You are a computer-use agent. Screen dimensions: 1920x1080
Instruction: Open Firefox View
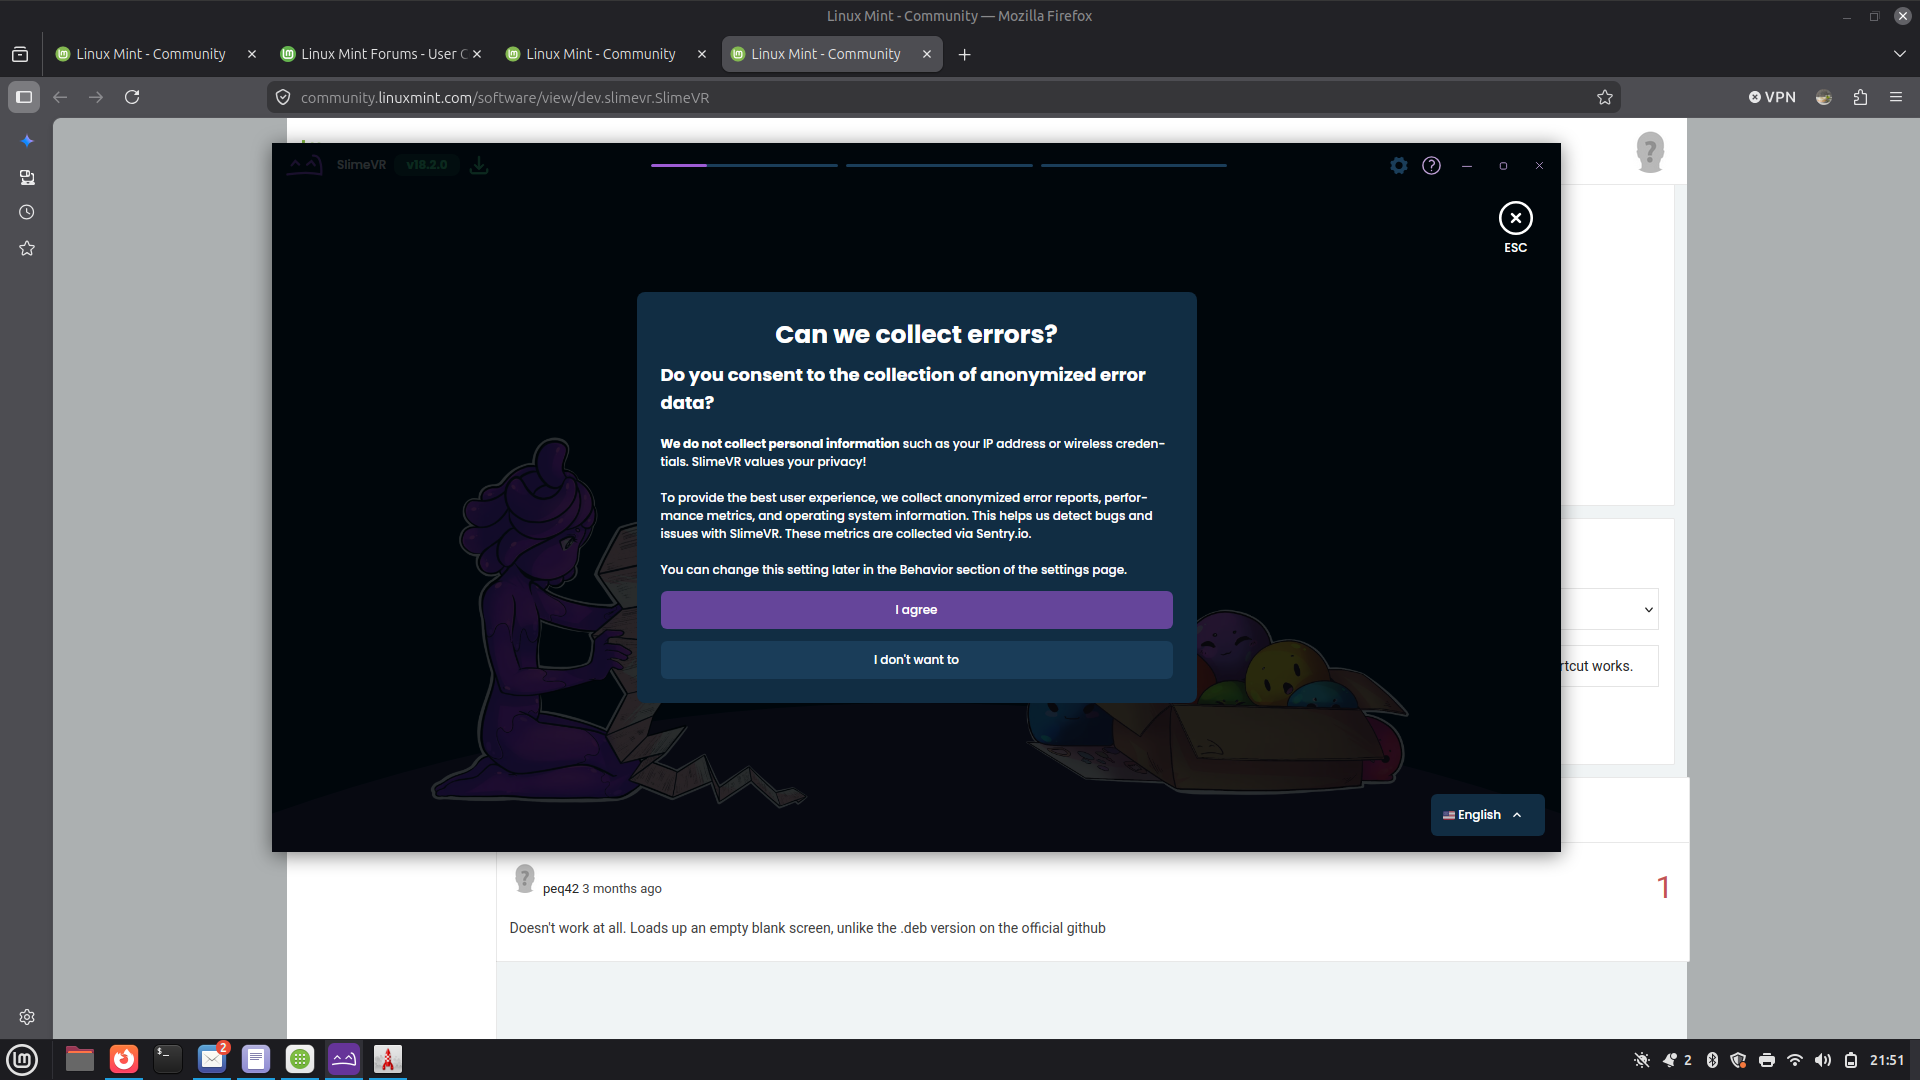click(20, 54)
